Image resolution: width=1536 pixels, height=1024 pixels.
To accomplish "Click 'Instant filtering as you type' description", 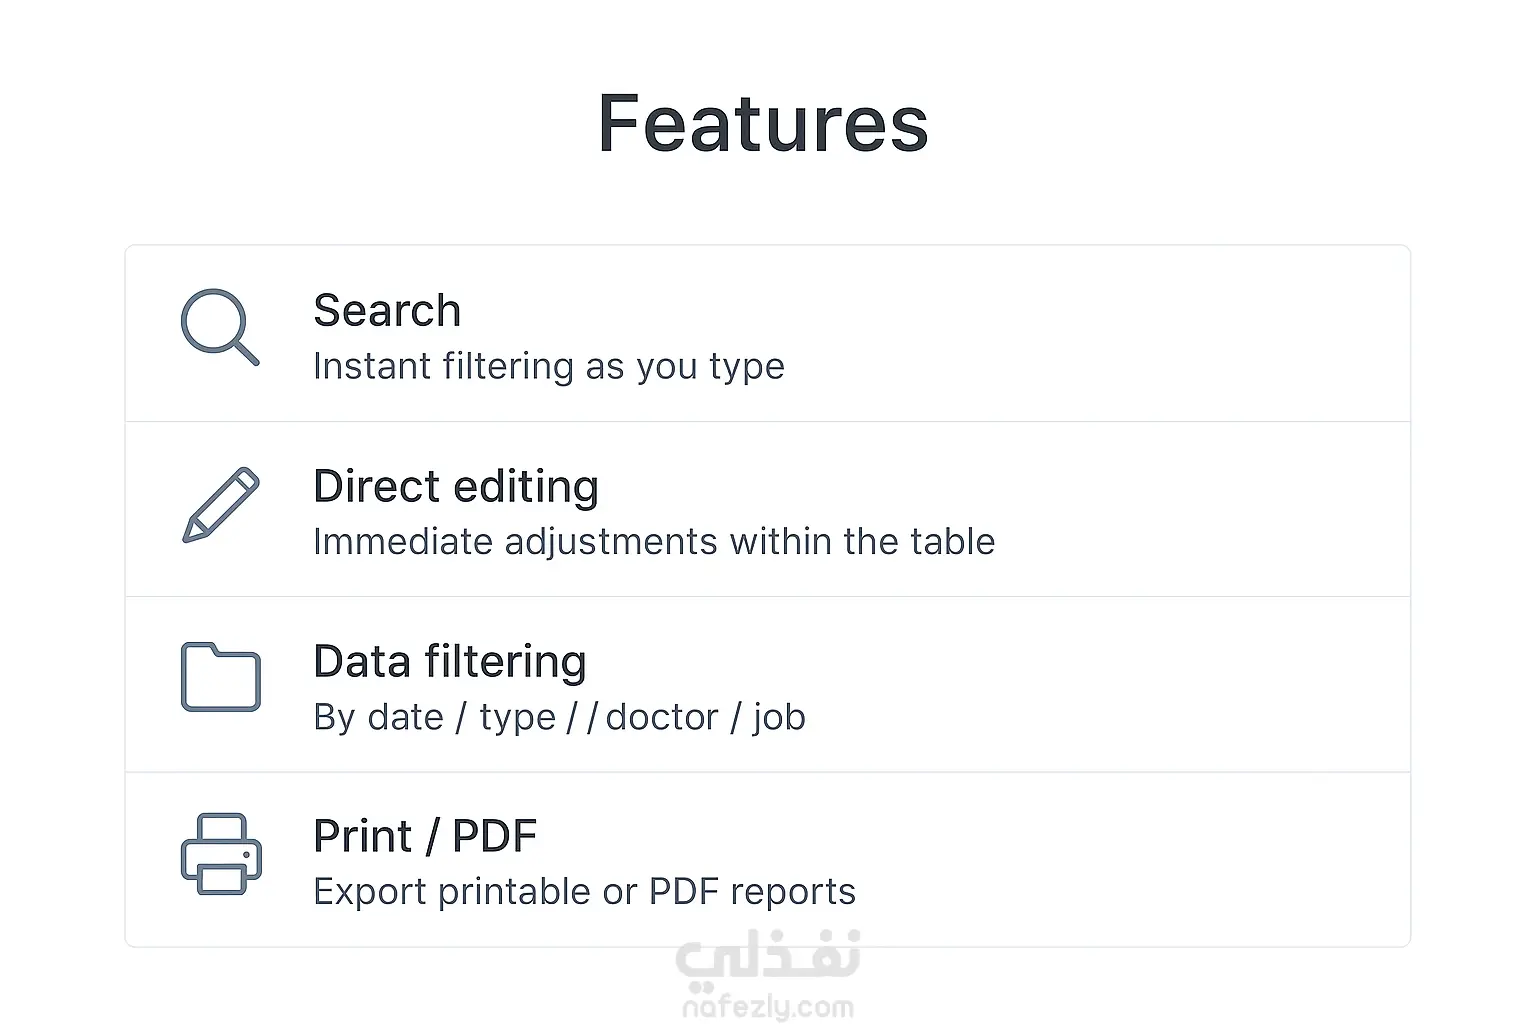I will pos(549,367).
